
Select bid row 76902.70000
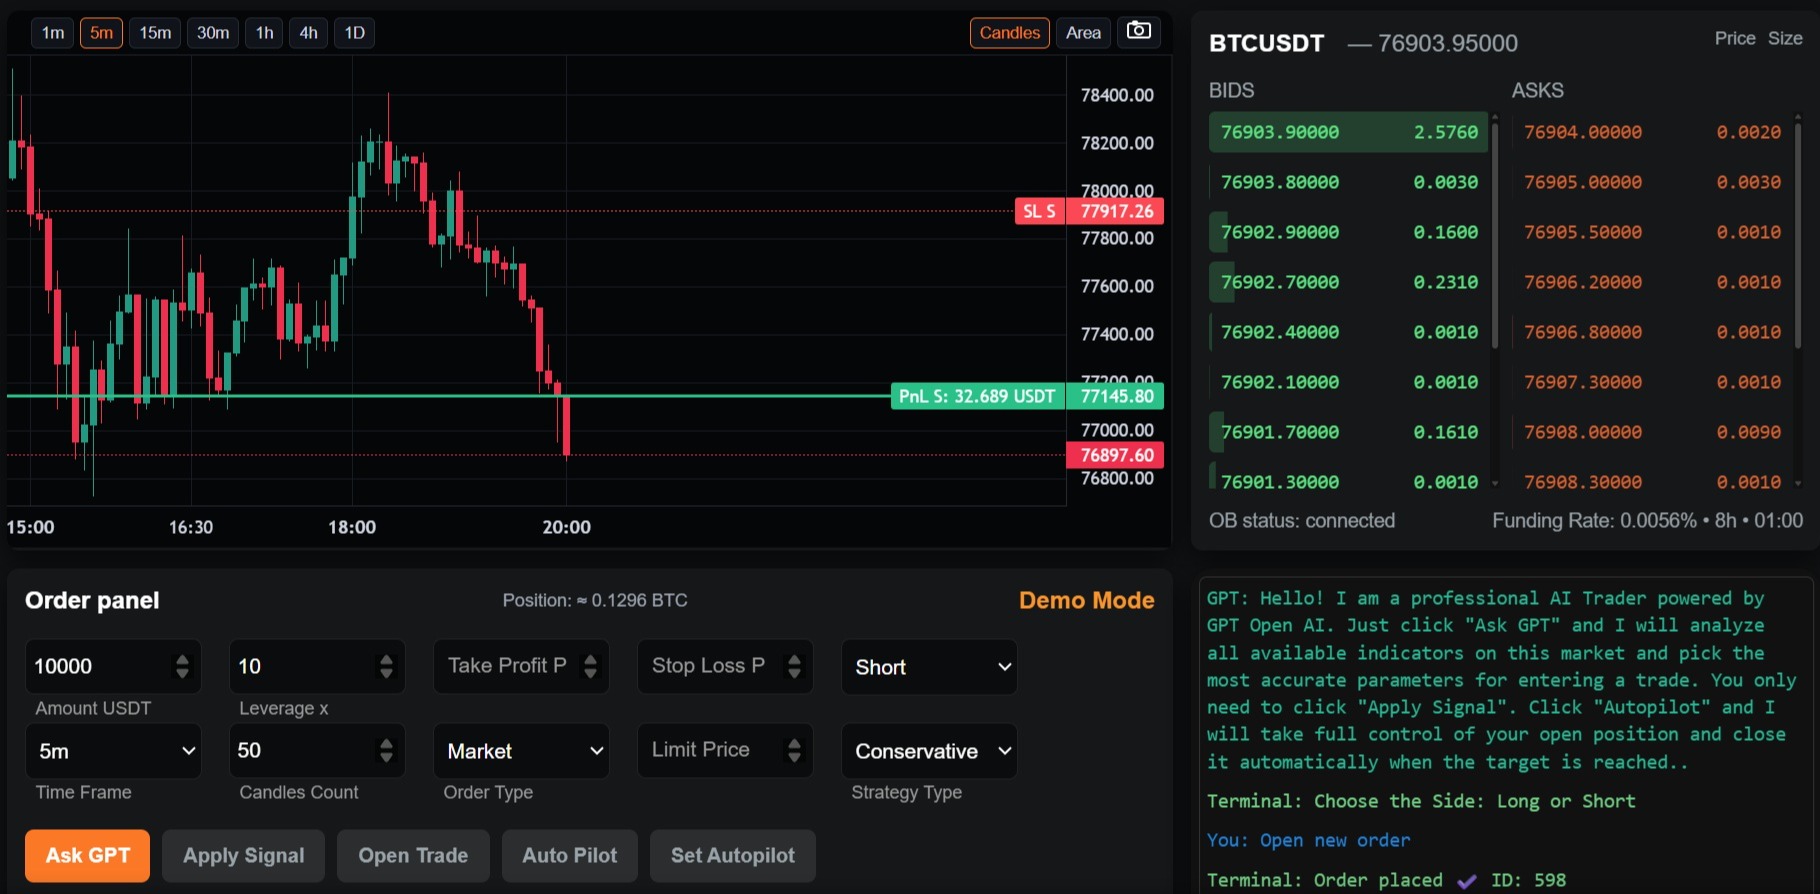click(1348, 282)
